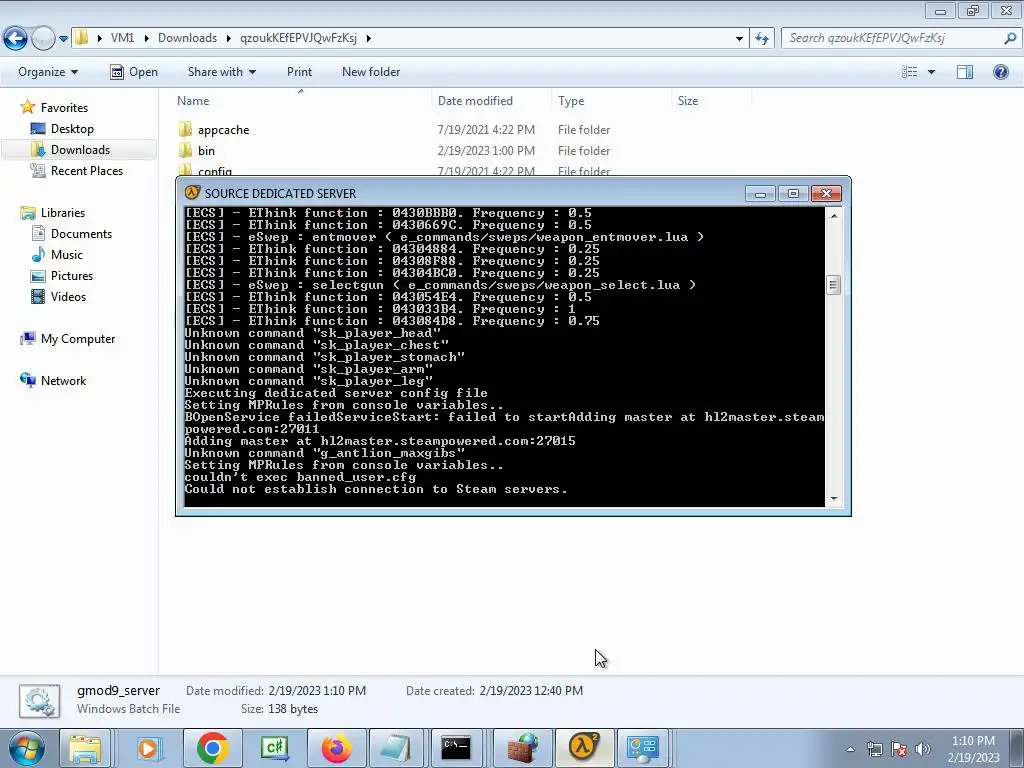Go back with the Explorer back arrow
This screenshot has height=768, width=1024.
pos(16,39)
